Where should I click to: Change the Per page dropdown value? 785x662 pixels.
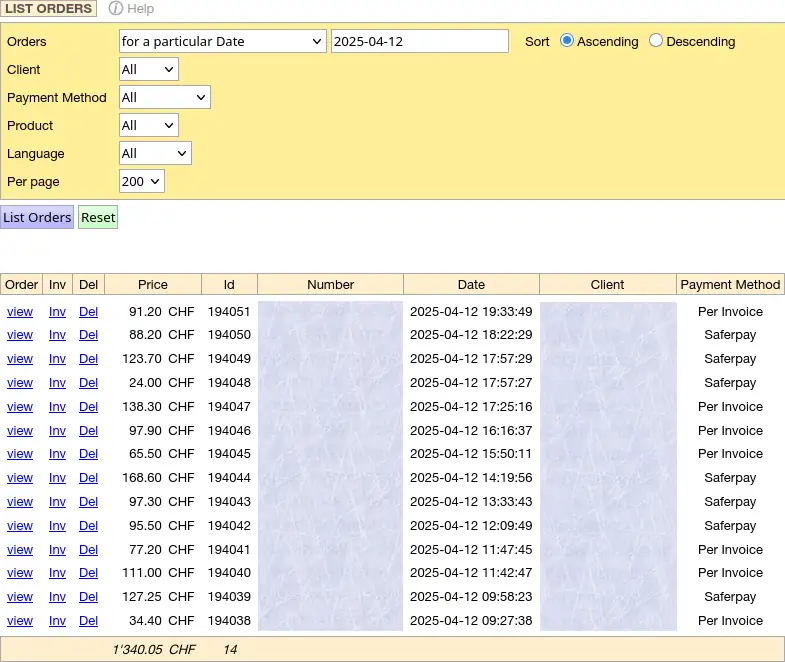[x=141, y=181]
